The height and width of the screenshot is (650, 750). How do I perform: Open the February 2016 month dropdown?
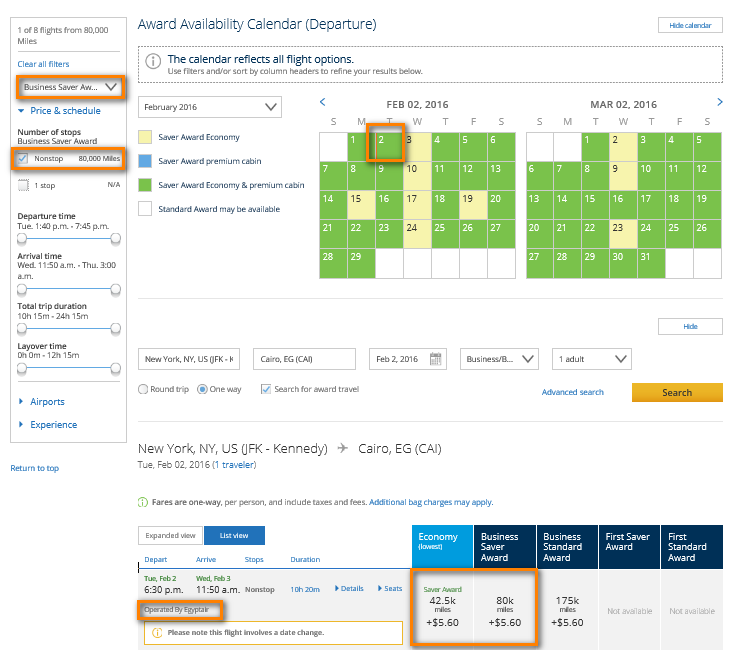[x=211, y=107]
